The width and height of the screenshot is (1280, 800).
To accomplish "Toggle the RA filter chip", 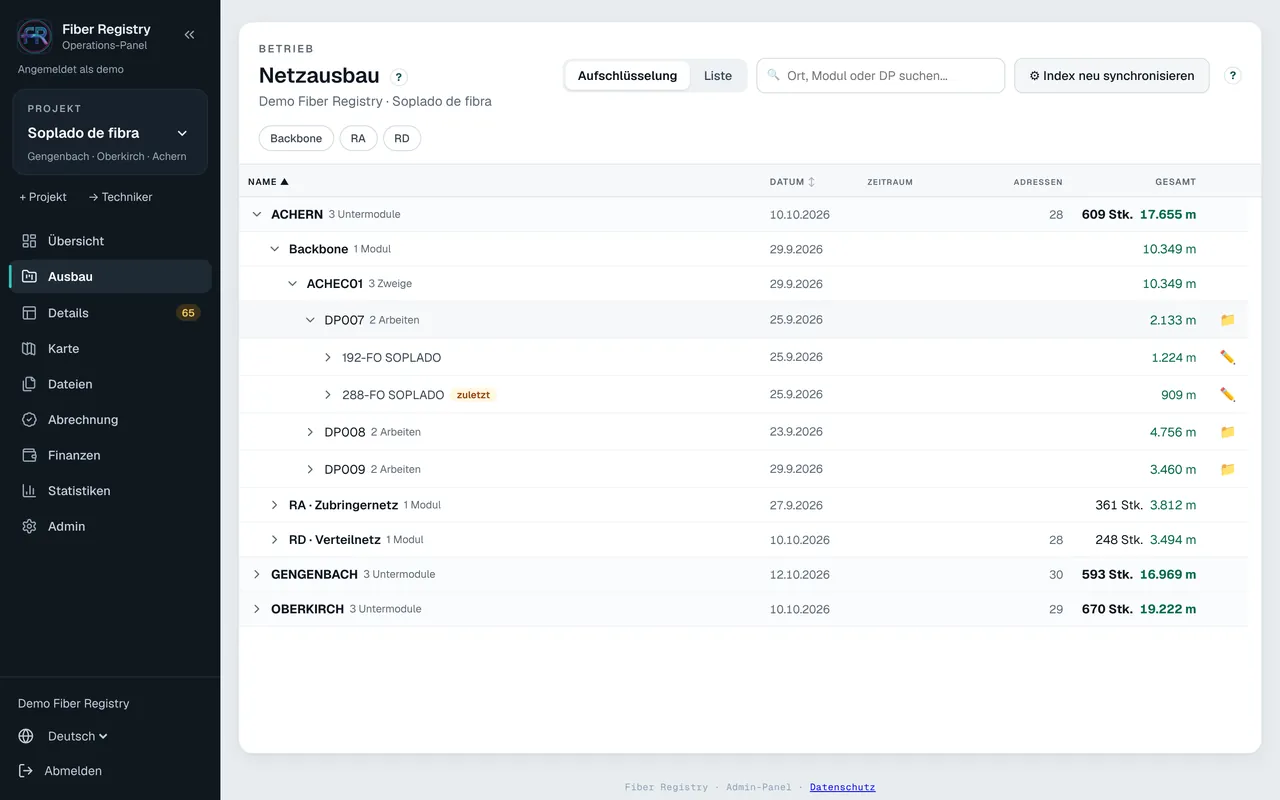I will click(x=358, y=138).
